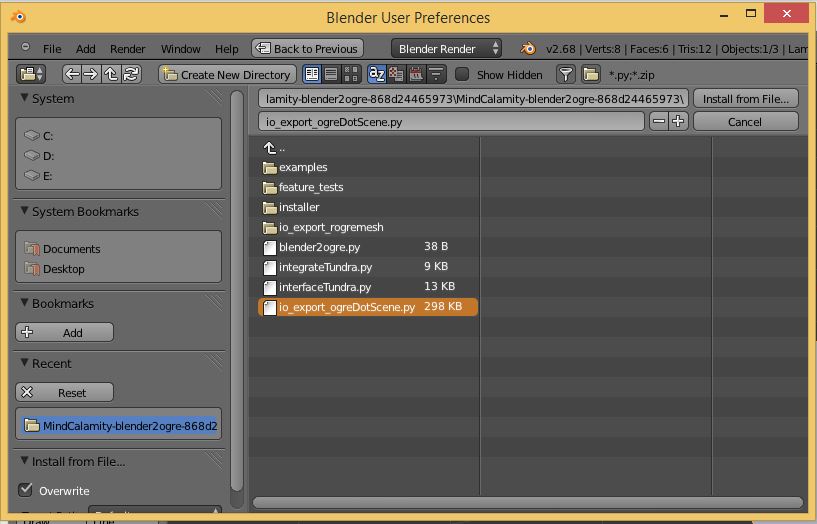This screenshot has width=817, height=524.
Task: Click file name field io_export_ogreDotScene.py
Action: point(451,122)
